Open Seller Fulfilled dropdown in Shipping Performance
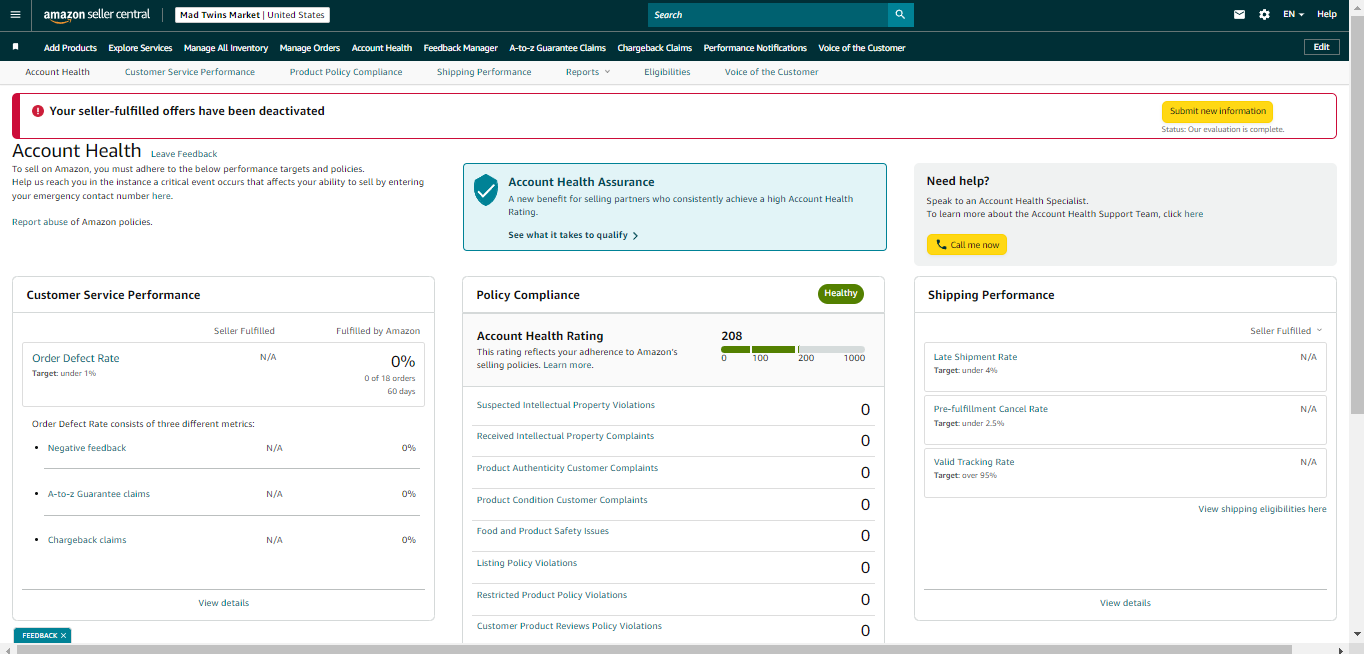 pyautogui.click(x=1286, y=331)
